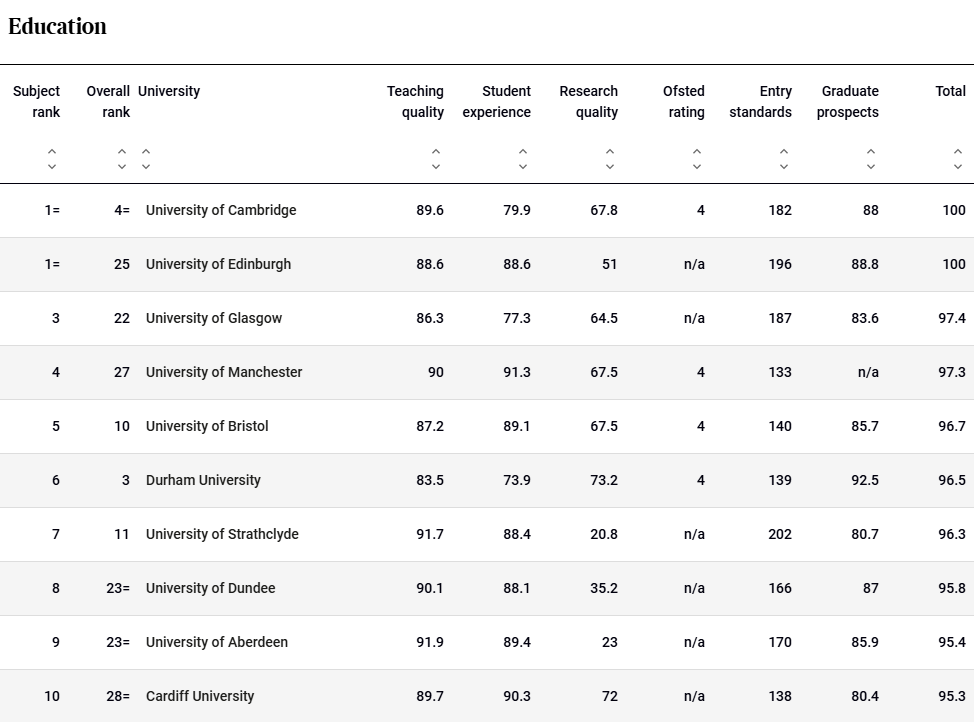Image resolution: width=977 pixels, height=722 pixels.
Task: Sort Student experience ascending arrow
Action: point(523,151)
